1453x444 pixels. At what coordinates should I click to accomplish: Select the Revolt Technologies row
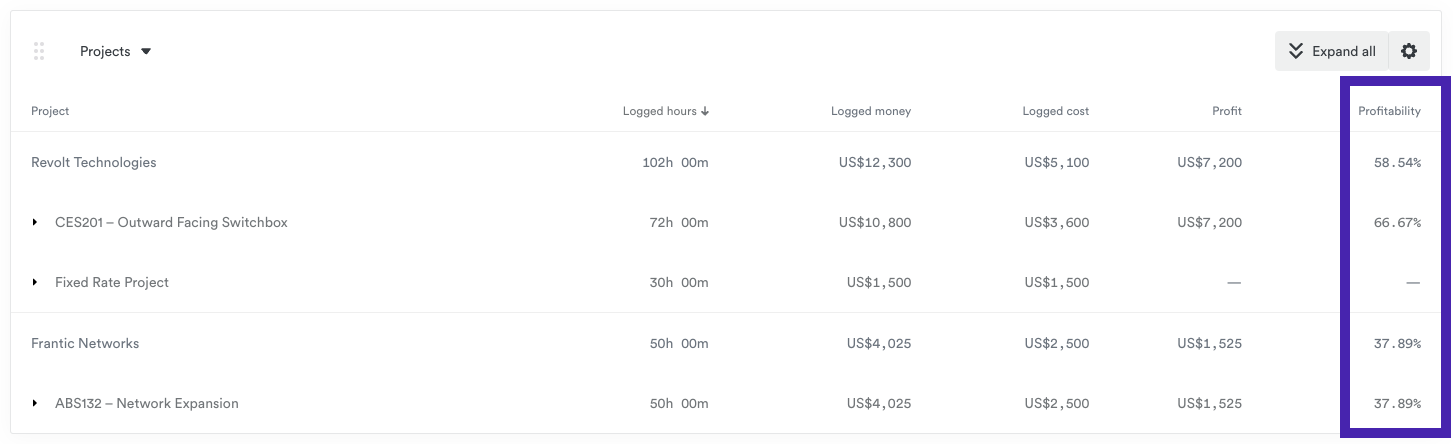point(94,162)
